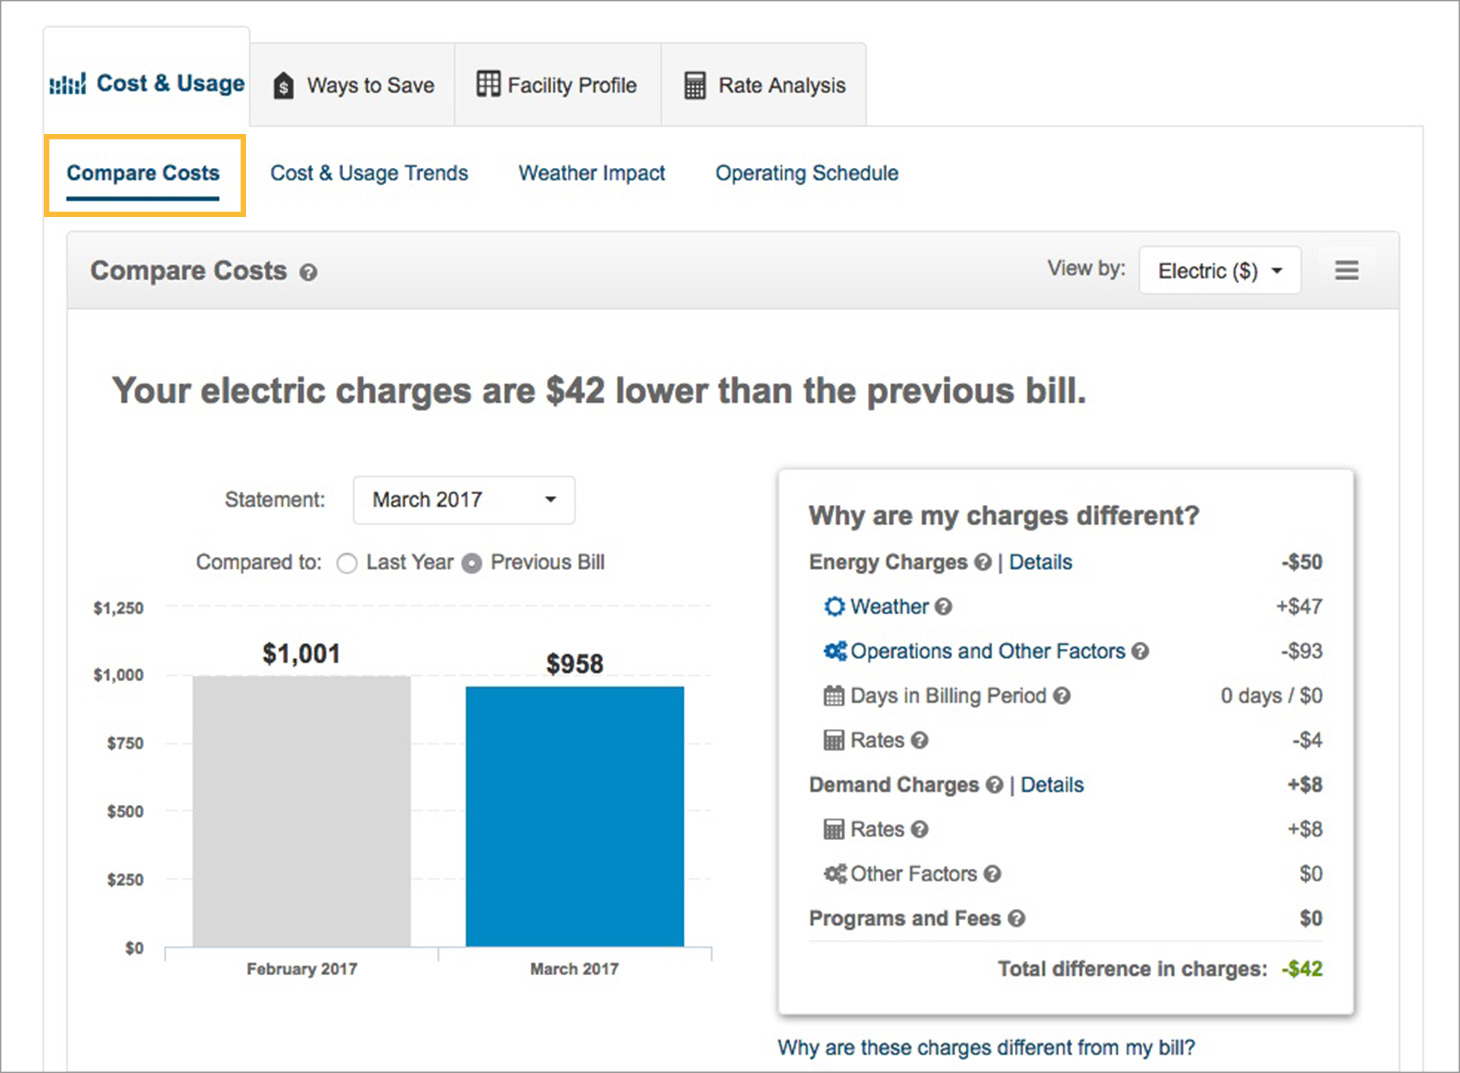Expand the View by Electric ($) dropdown
1460x1073 pixels.
pyautogui.click(x=1219, y=271)
